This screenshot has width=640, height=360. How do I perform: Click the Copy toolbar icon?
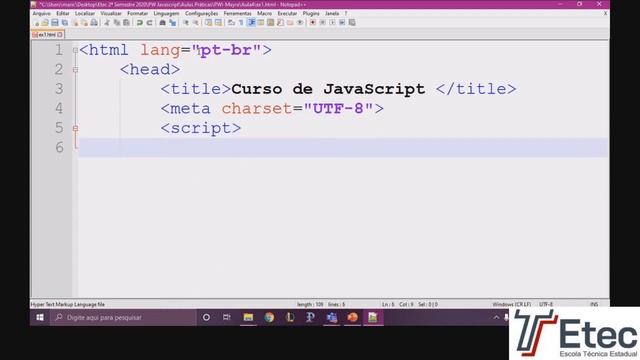pos(117,23)
